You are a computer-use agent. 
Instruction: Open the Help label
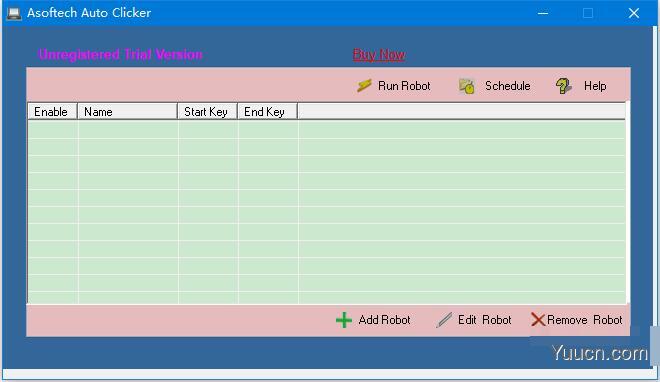click(x=595, y=86)
